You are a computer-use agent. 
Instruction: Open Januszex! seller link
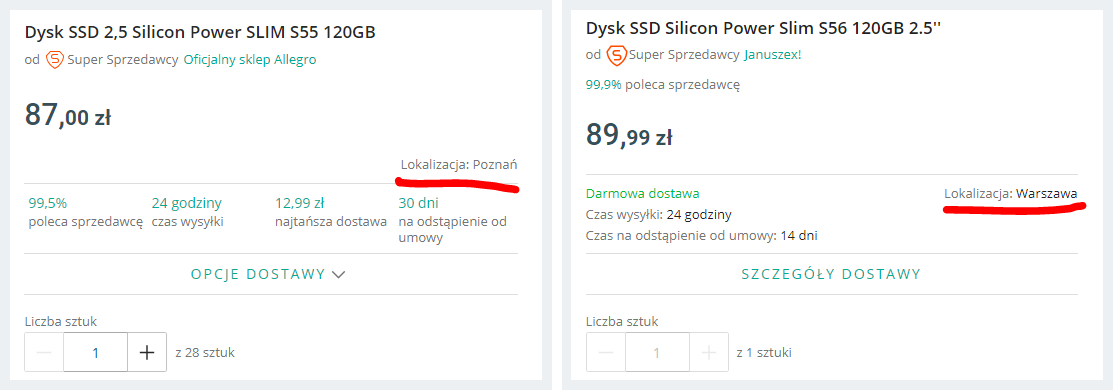point(772,54)
